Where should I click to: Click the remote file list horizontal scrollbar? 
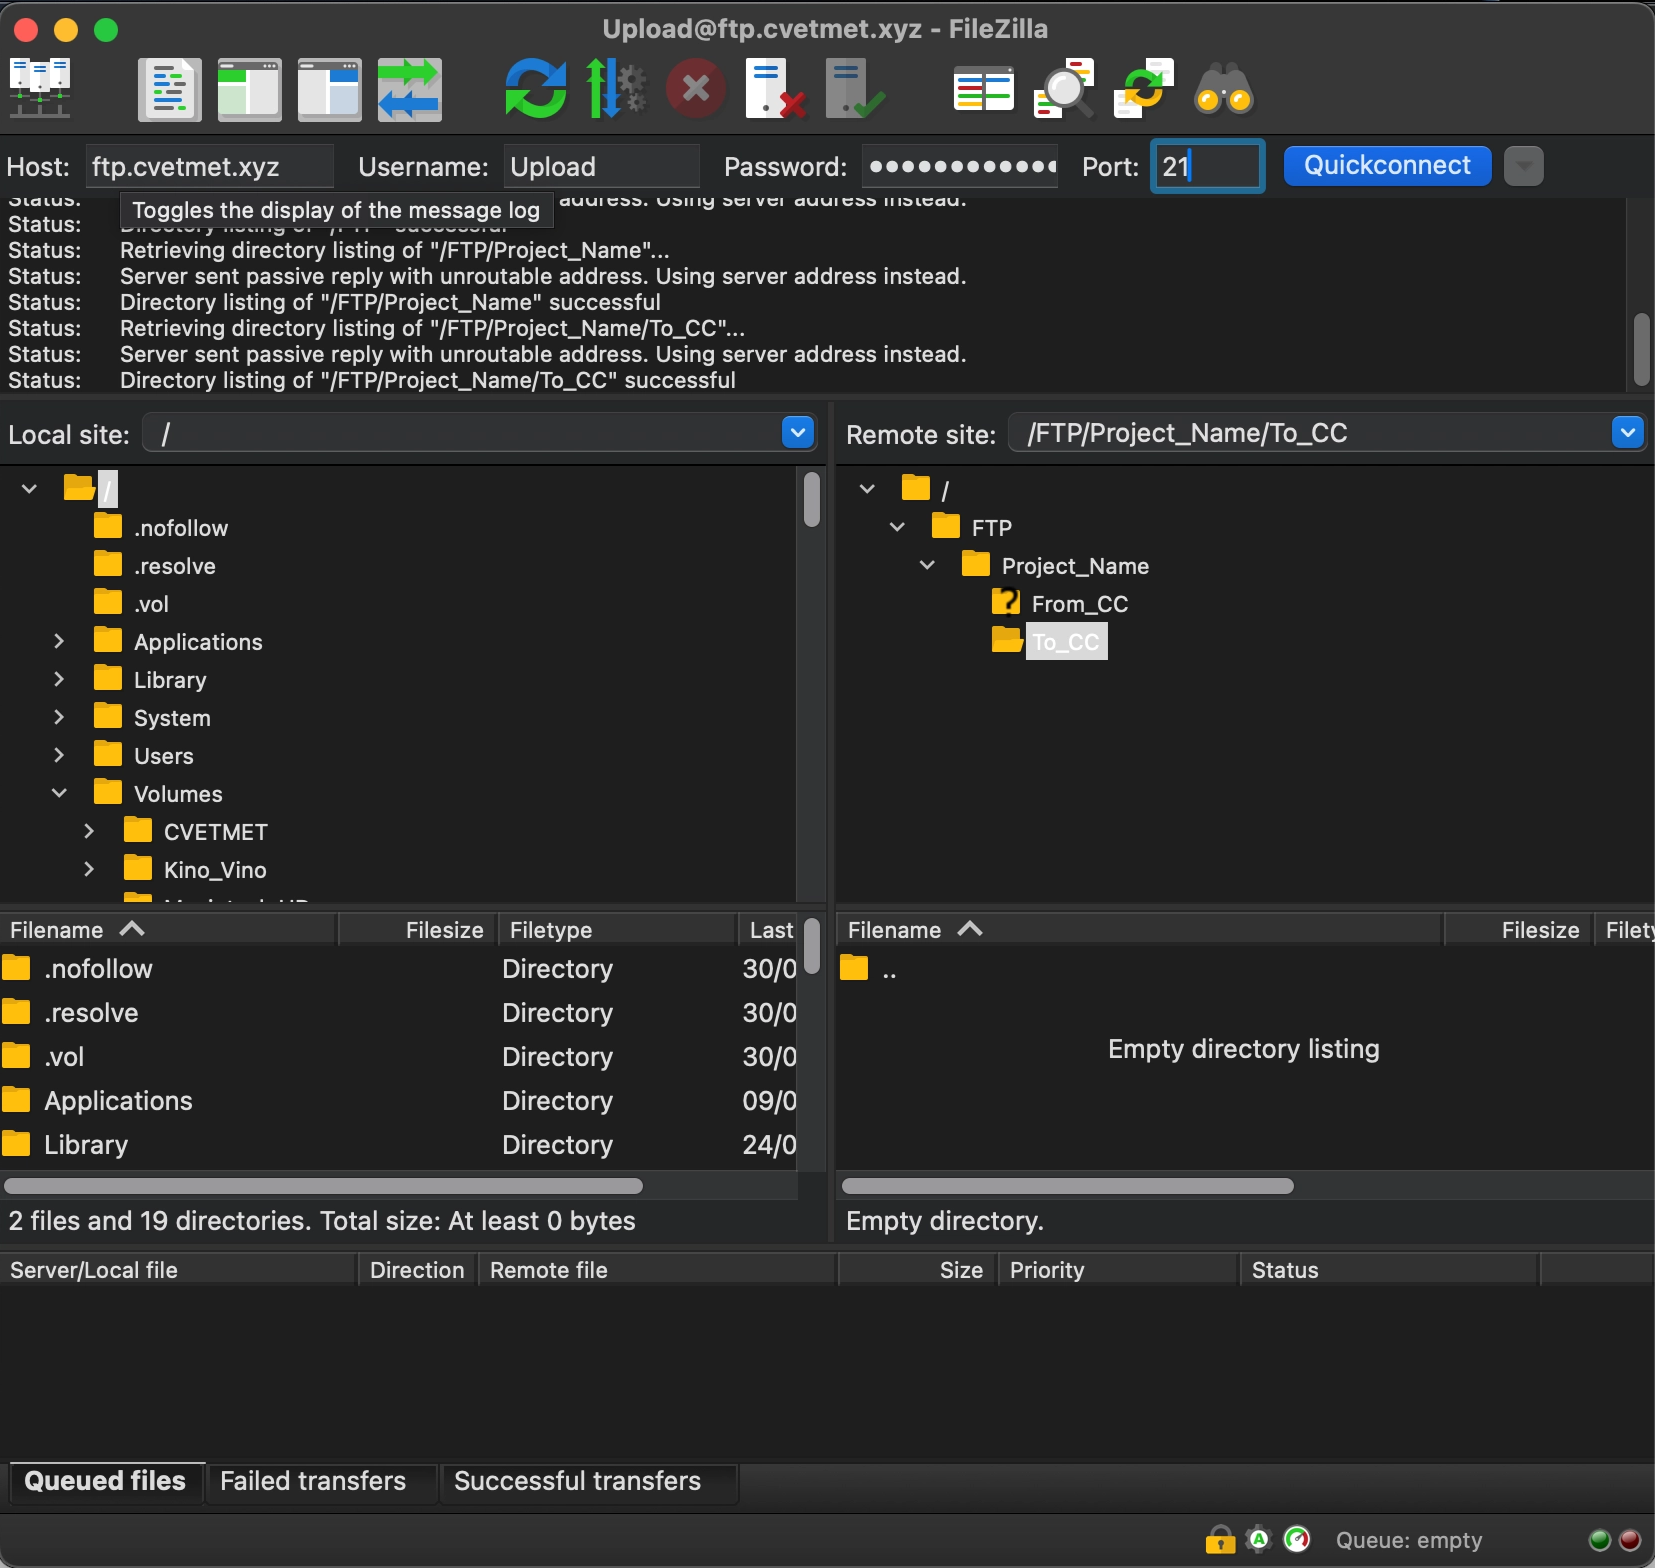pyautogui.click(x=1068, y=1186)
